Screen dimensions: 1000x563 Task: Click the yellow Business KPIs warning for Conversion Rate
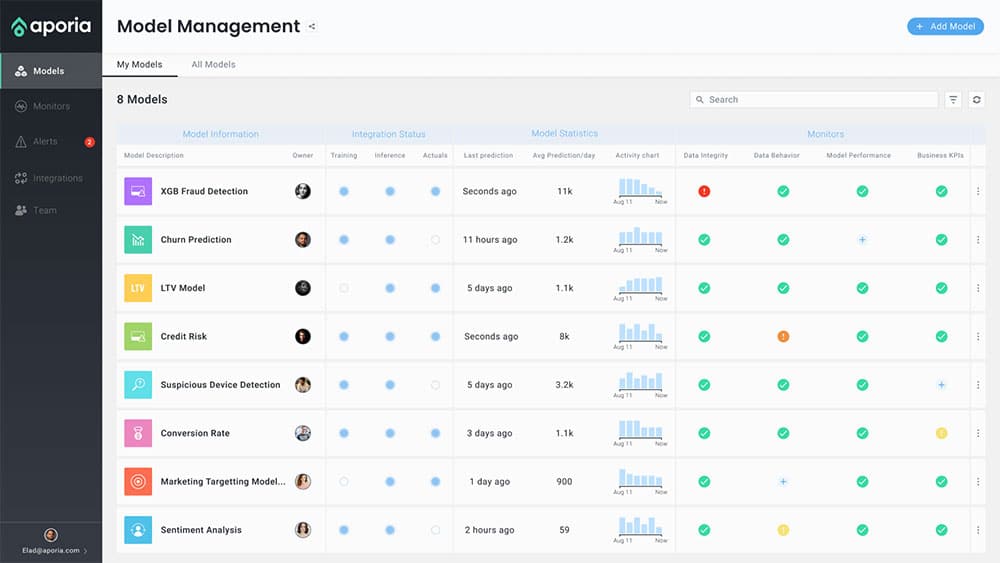pyautogui.click(x=941, y=433)
